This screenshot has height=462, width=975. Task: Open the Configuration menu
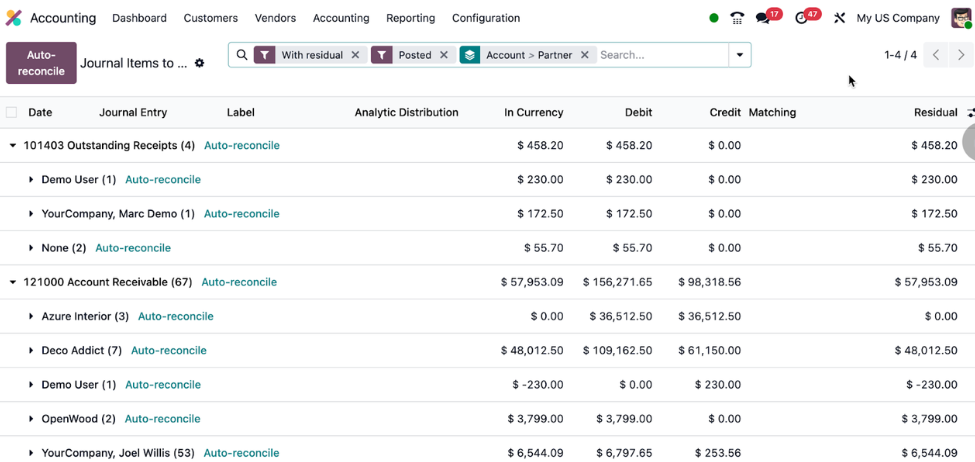point(486,18)
